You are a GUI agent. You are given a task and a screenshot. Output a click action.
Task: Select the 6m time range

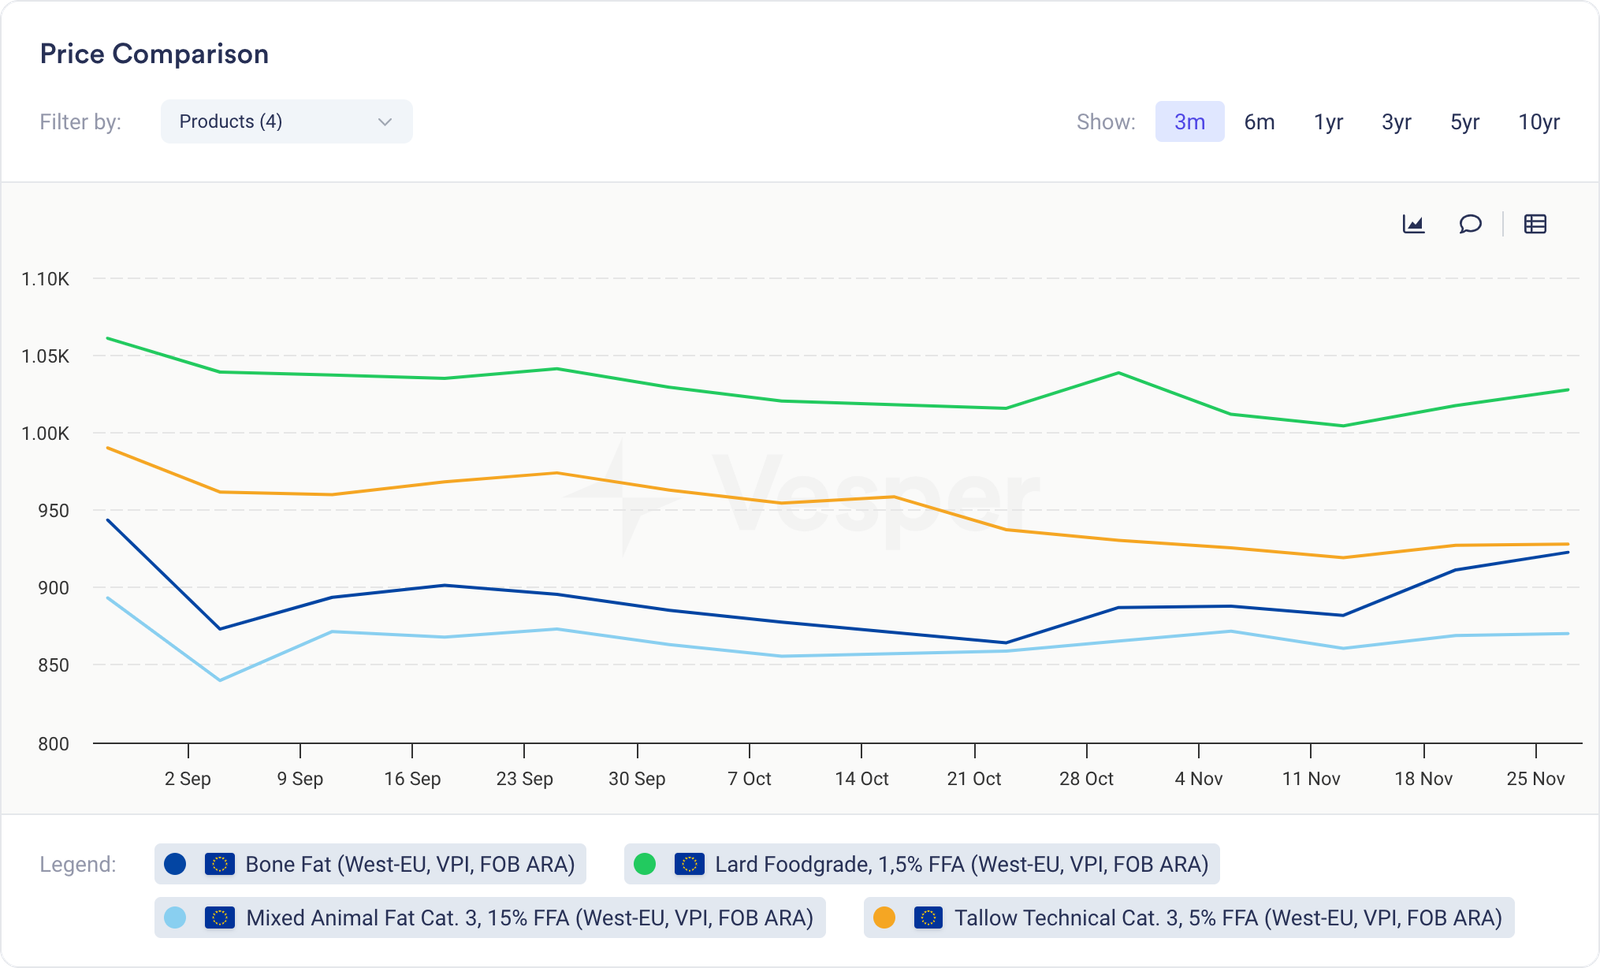(1259, 122)
